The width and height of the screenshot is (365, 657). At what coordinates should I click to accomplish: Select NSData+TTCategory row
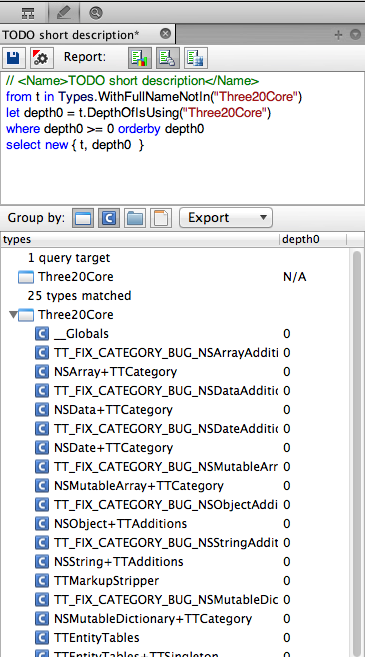(x=176, y=410)
